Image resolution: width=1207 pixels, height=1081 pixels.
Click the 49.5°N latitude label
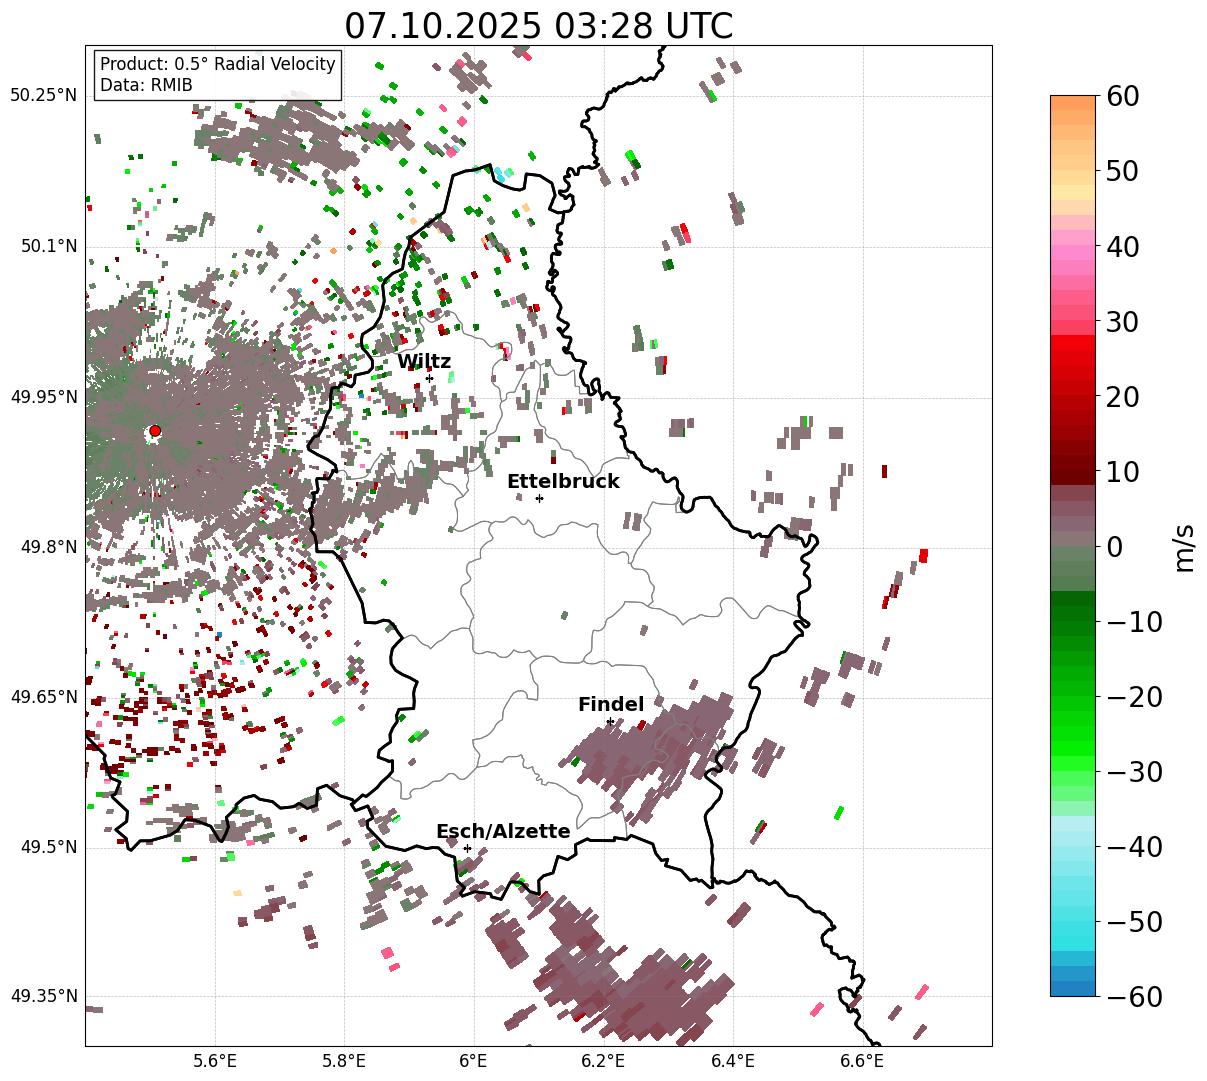[x=48, y=847]
